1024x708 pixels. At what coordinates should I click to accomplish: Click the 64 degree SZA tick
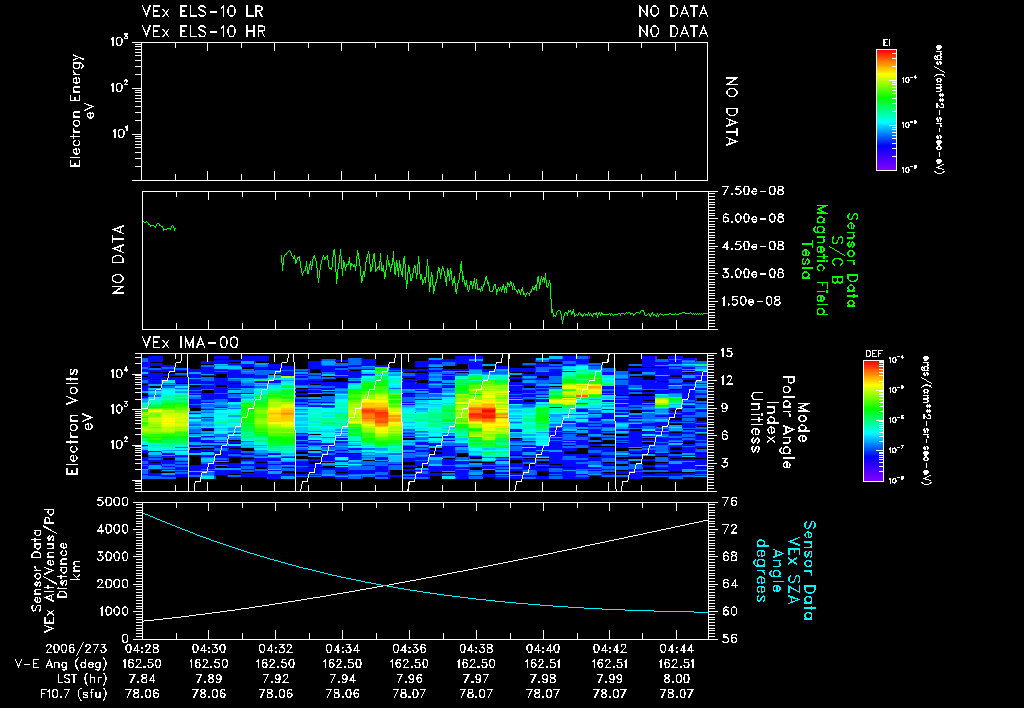(x=730, y=584)
